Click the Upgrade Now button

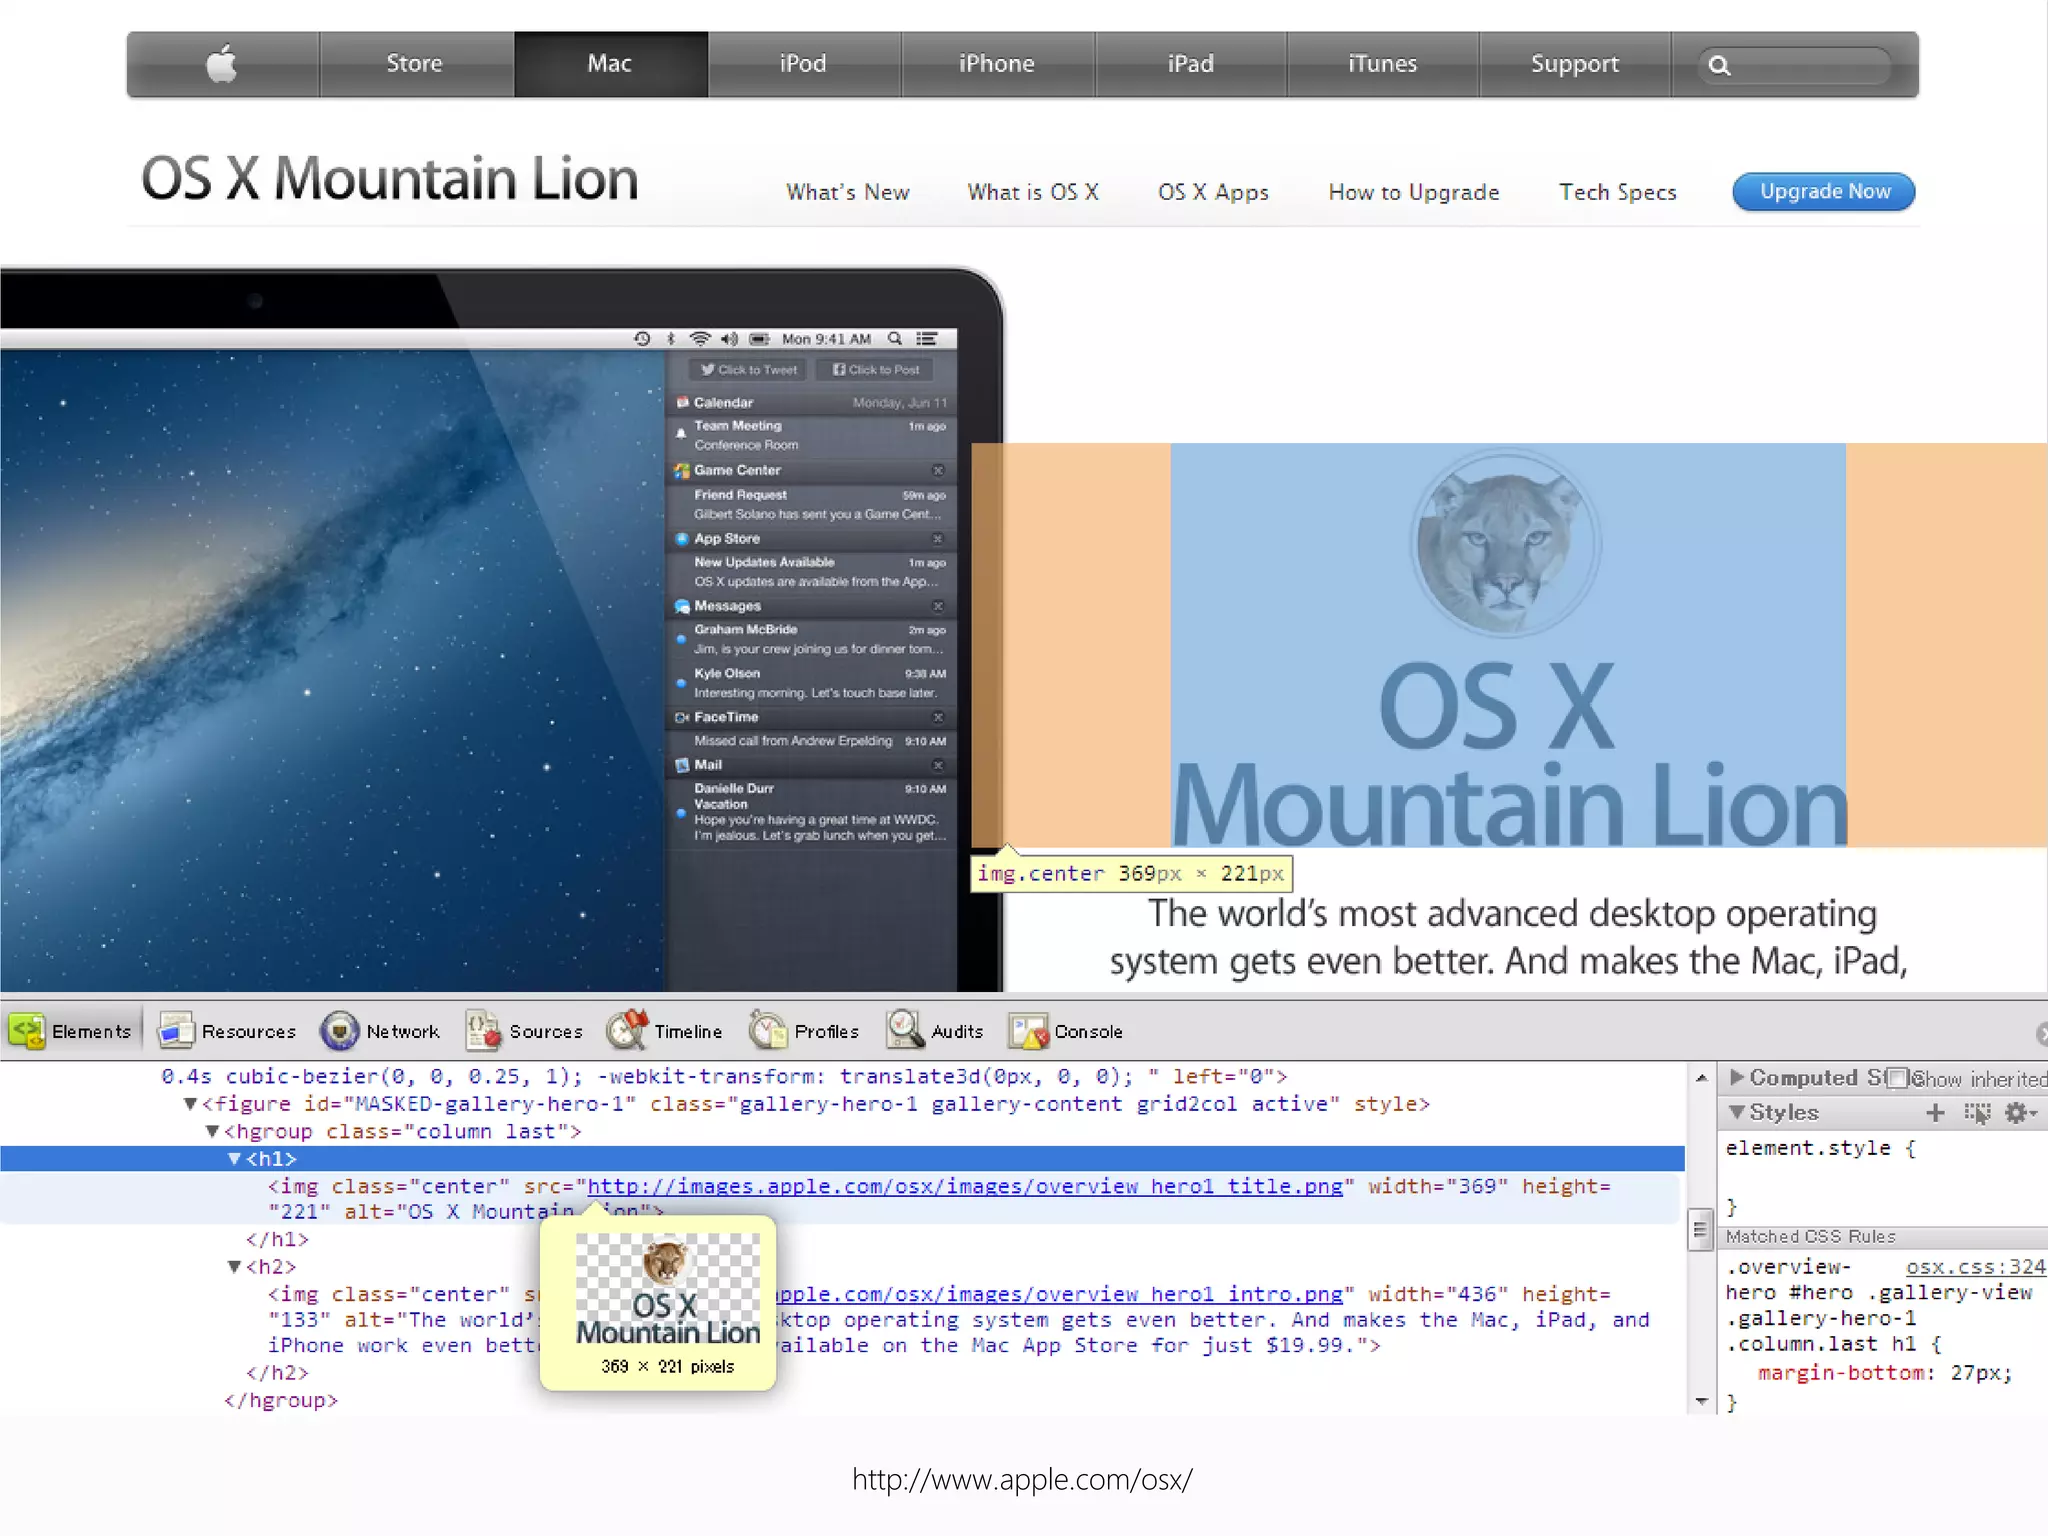pos(1824,192)
